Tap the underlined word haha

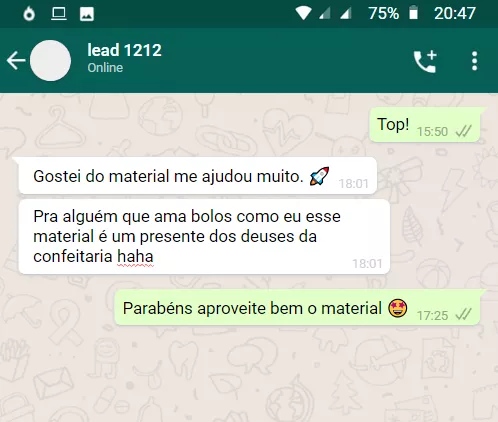pos(135,257)
